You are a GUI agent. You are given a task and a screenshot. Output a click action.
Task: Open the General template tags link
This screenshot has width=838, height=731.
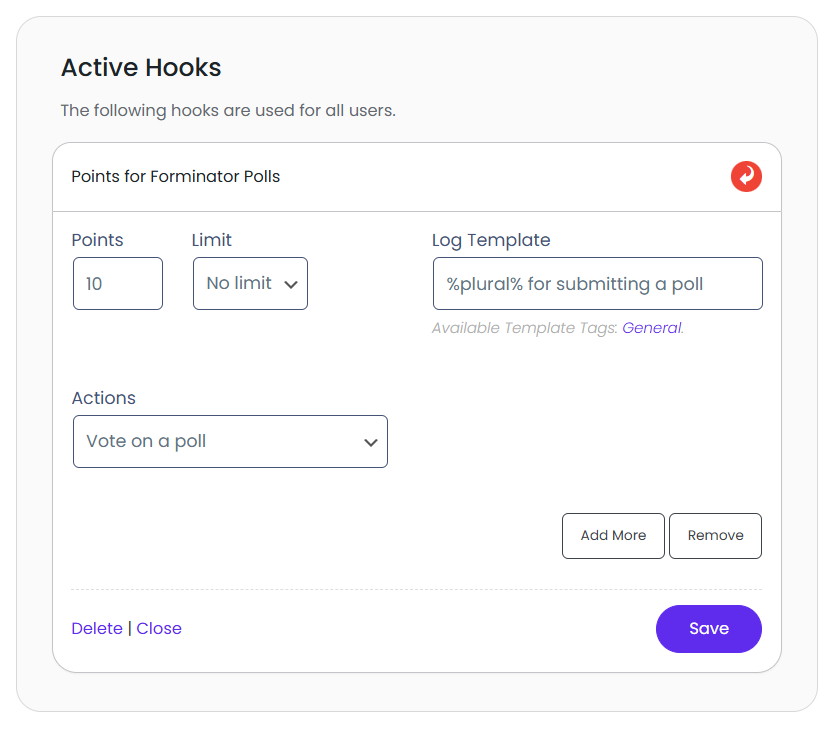click(x=651, y=328)
